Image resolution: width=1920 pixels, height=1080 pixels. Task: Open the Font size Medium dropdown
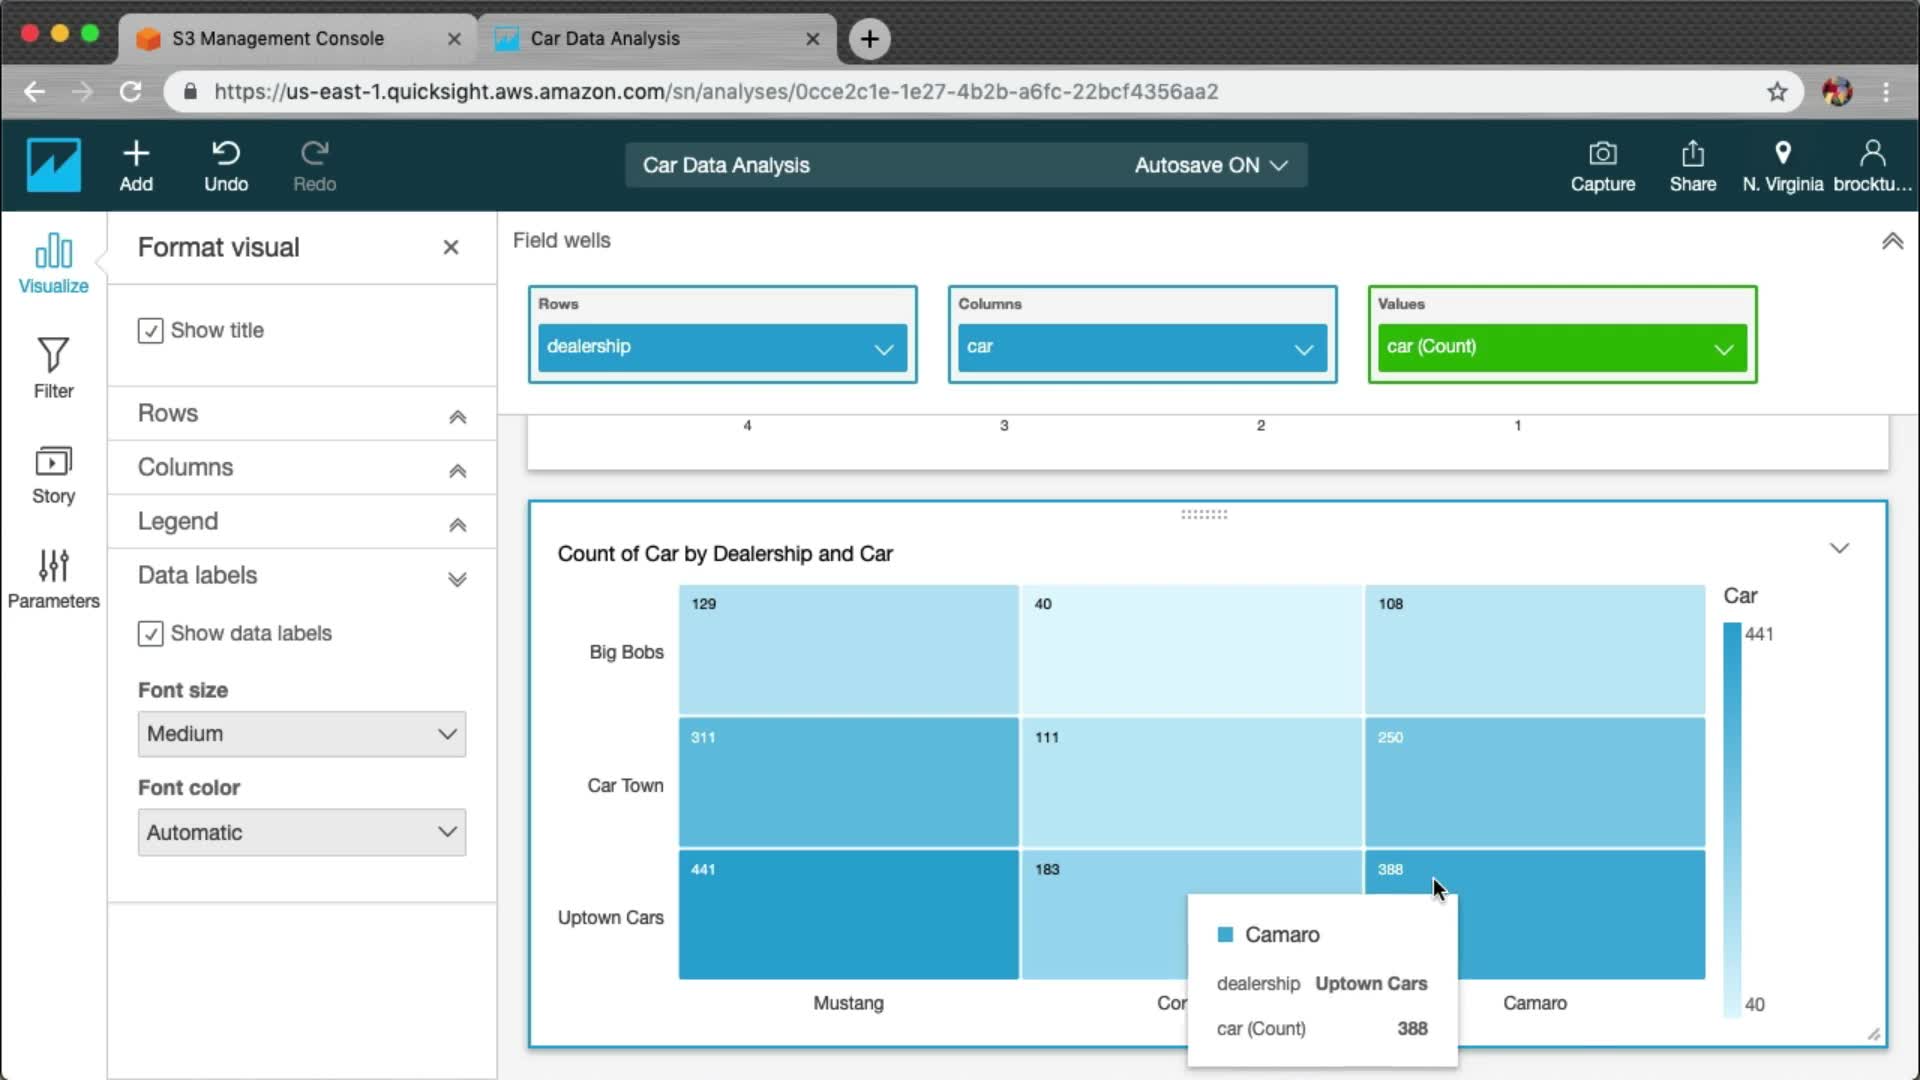(x=301, y=734)
